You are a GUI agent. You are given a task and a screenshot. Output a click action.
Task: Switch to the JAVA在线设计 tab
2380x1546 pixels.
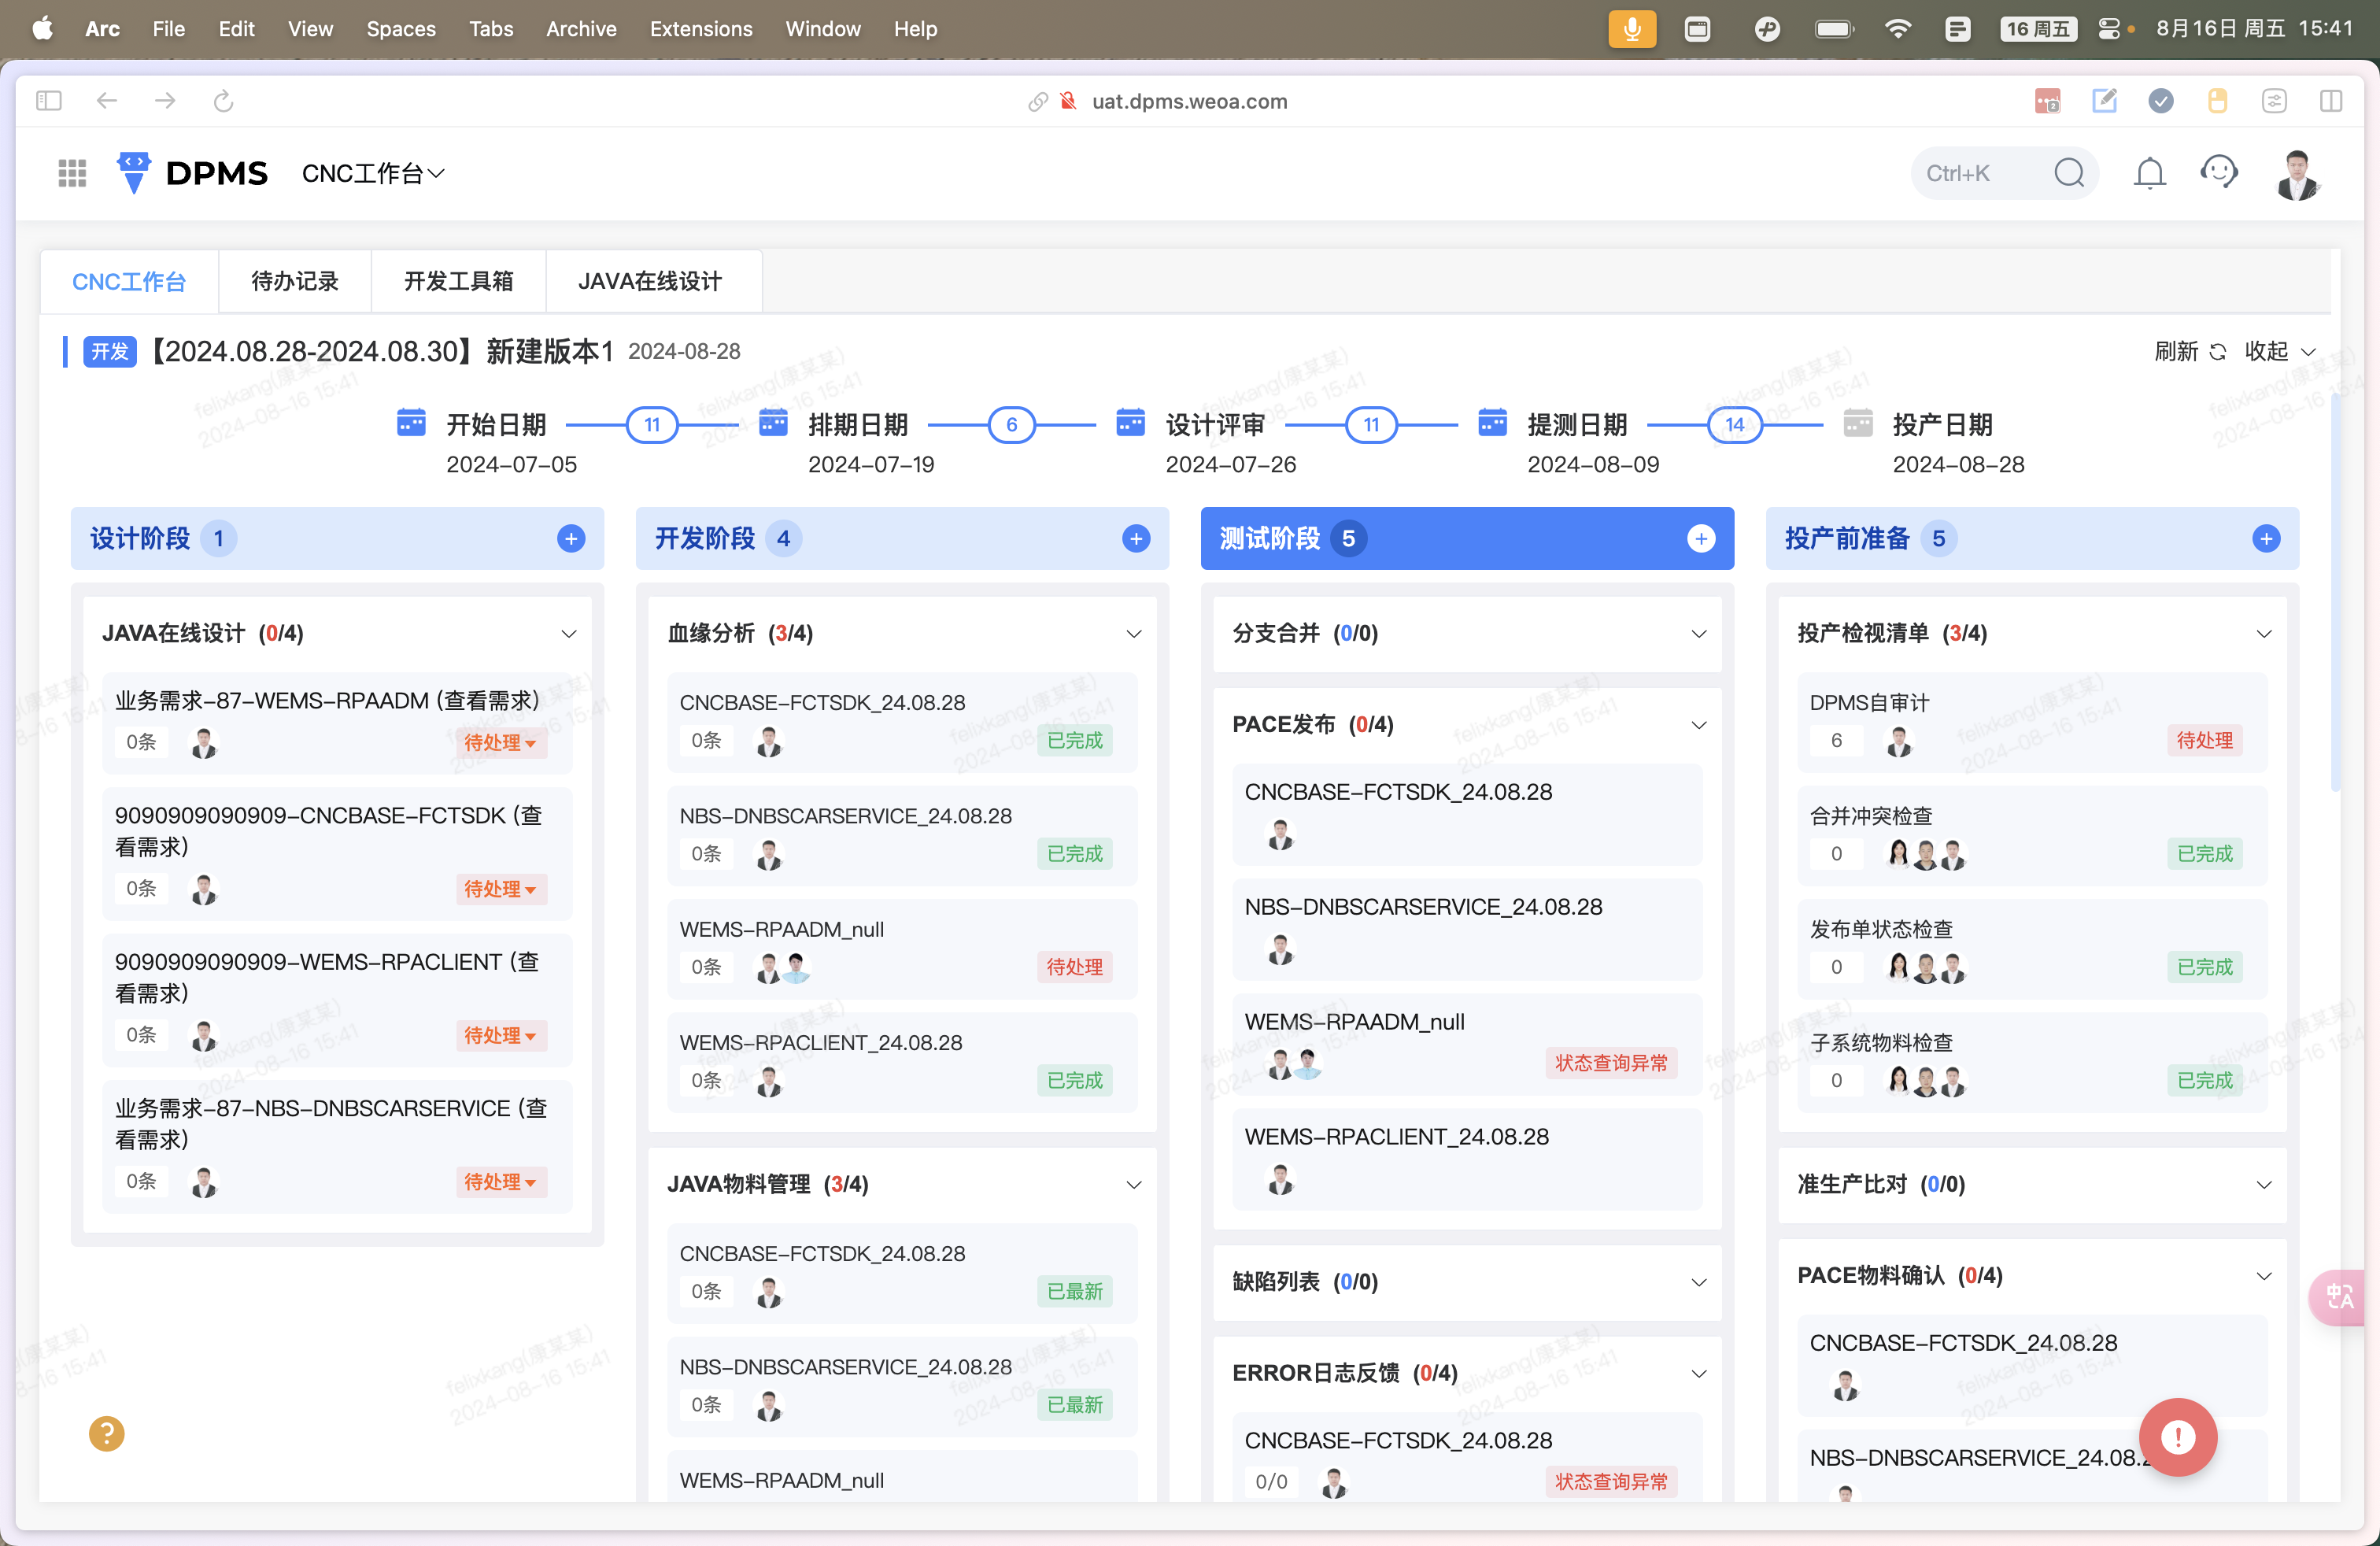pyautogui.click(x=650, y=281)
